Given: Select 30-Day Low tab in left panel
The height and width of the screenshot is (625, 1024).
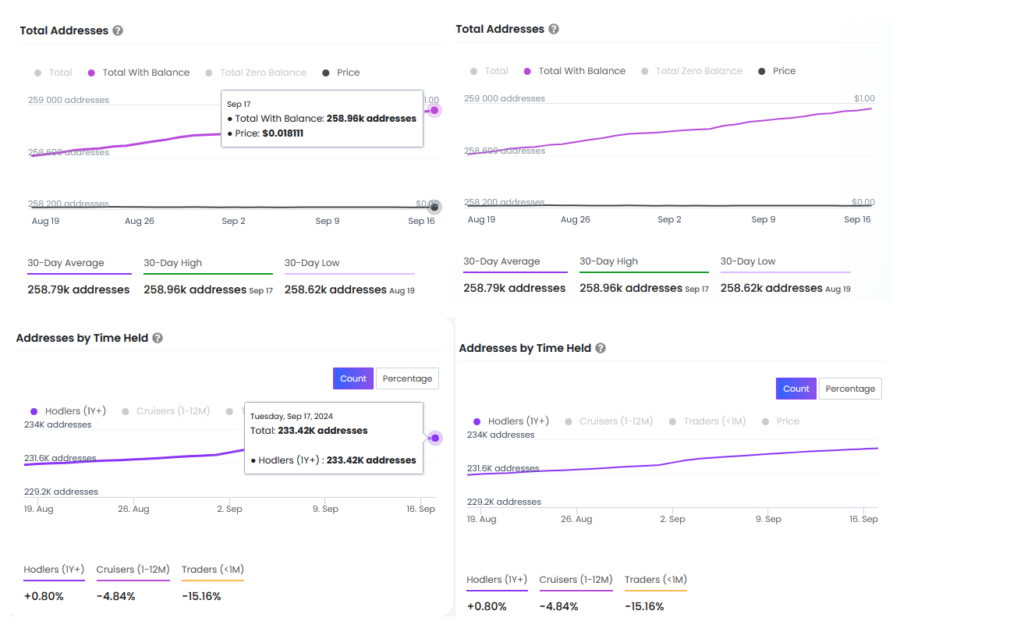Looking at the screenshot, I should [x=349, y=264].
